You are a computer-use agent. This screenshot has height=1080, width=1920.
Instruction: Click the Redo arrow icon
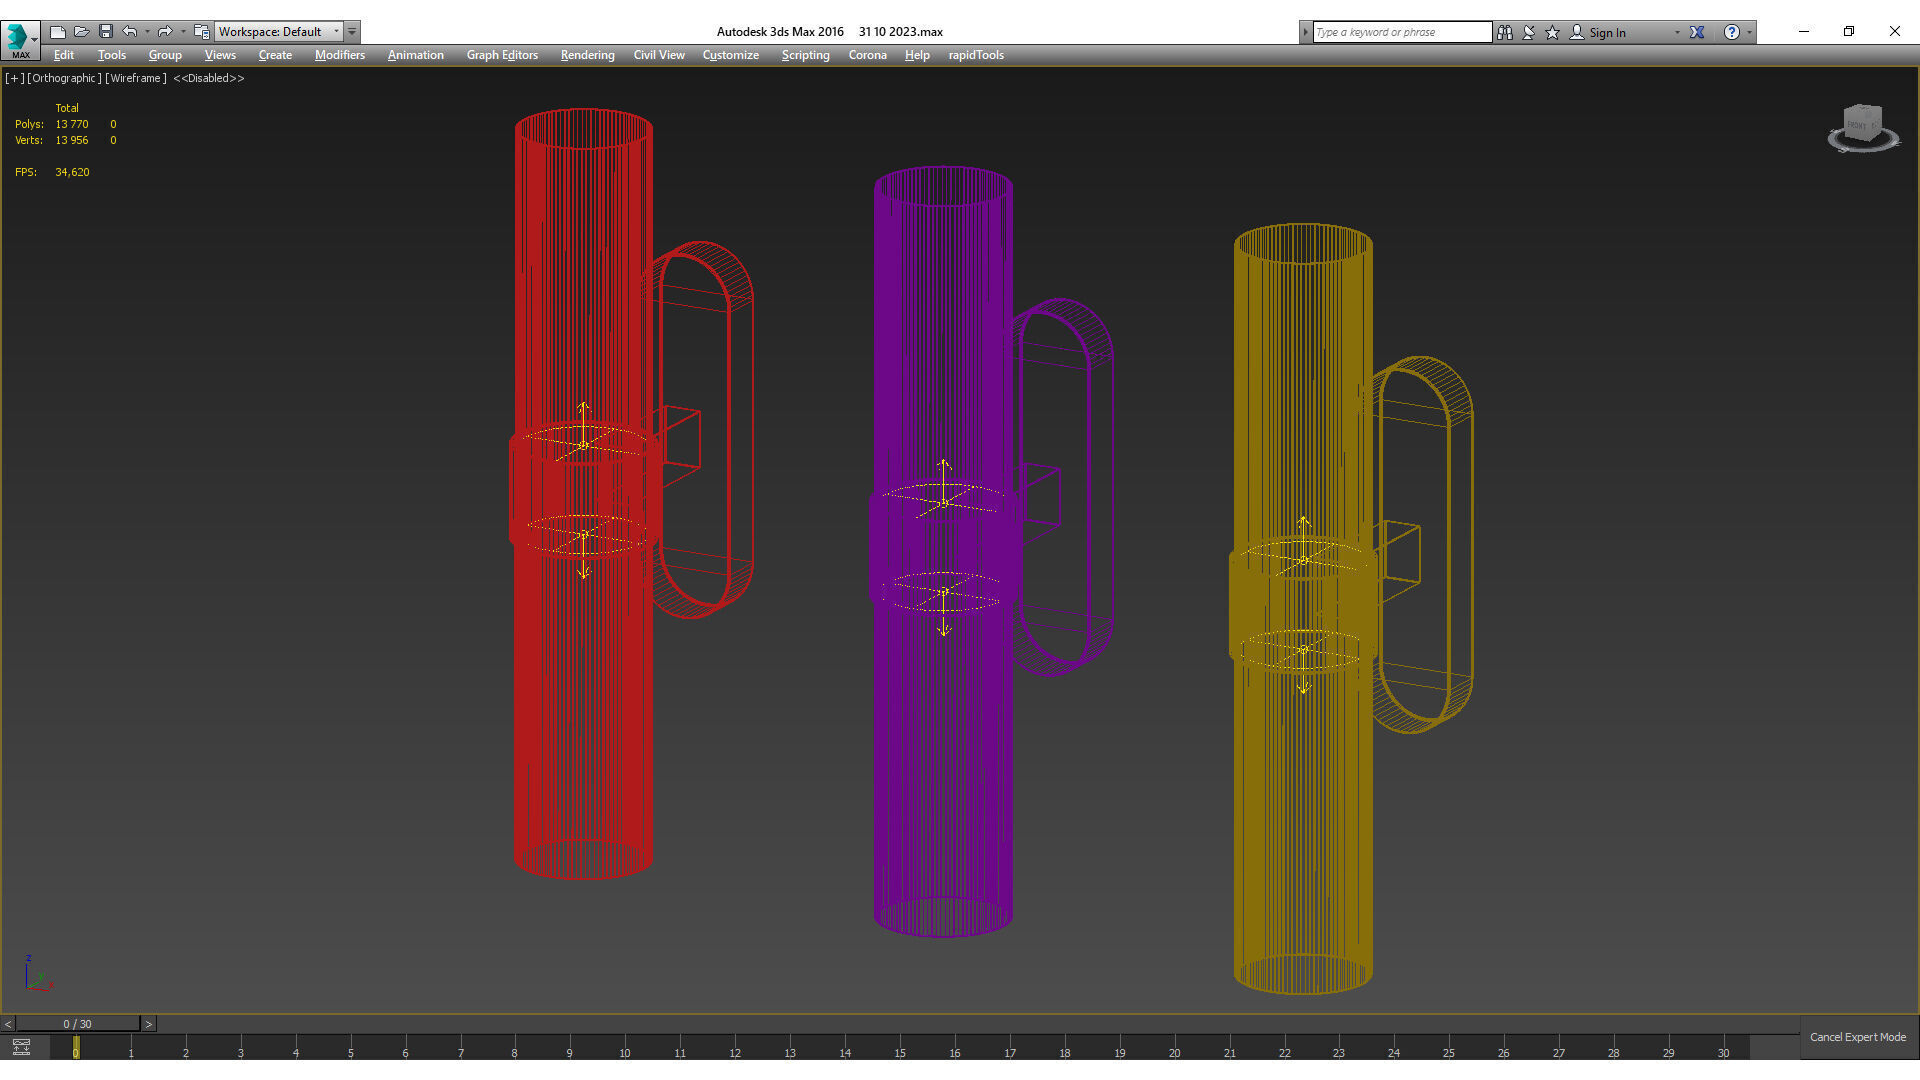pos(165,32)
